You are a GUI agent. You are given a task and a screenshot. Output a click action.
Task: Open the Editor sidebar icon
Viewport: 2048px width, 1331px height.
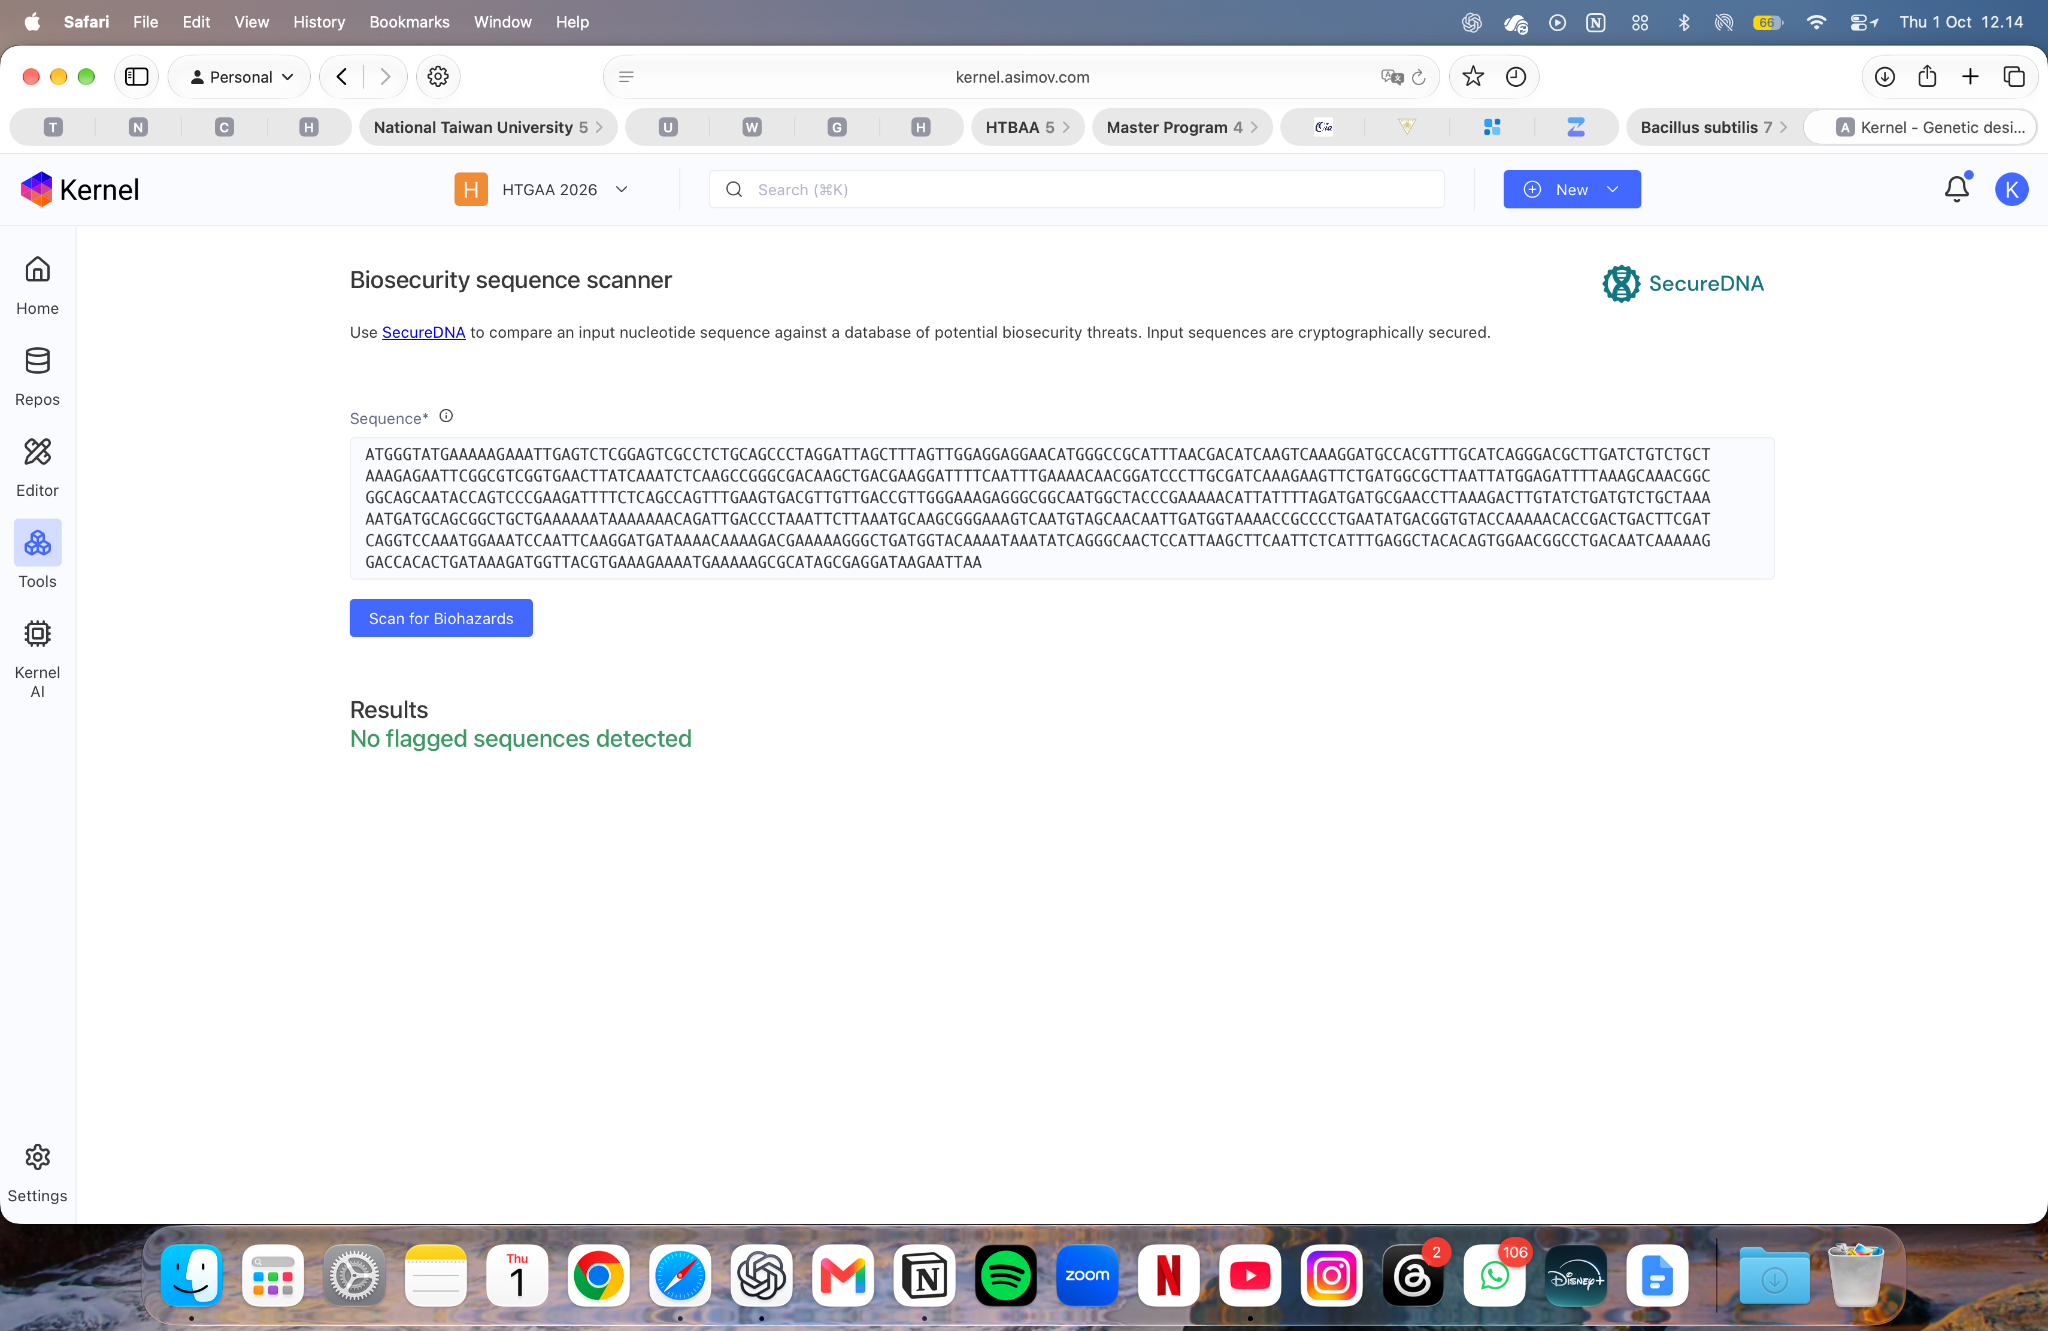tap(37, 467)
